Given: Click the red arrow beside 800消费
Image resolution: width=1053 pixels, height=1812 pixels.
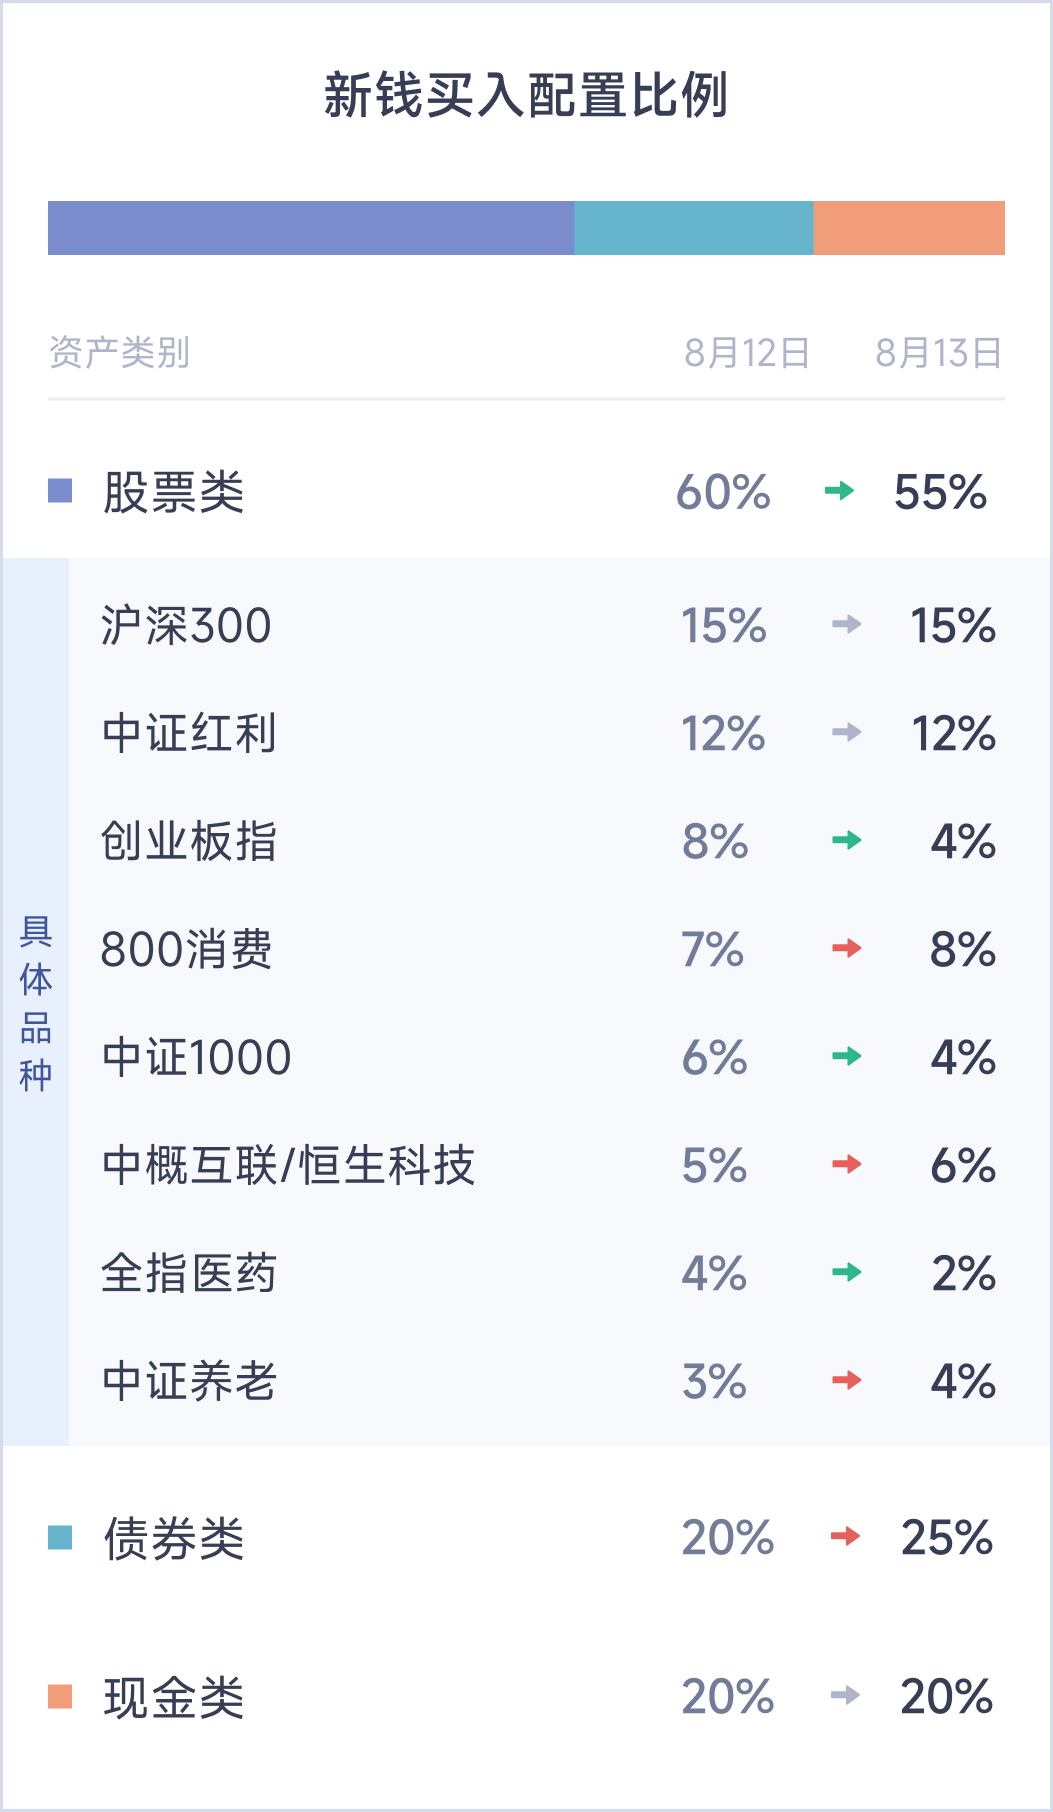Looking at the screenshot, I should [x=846, y=948].
